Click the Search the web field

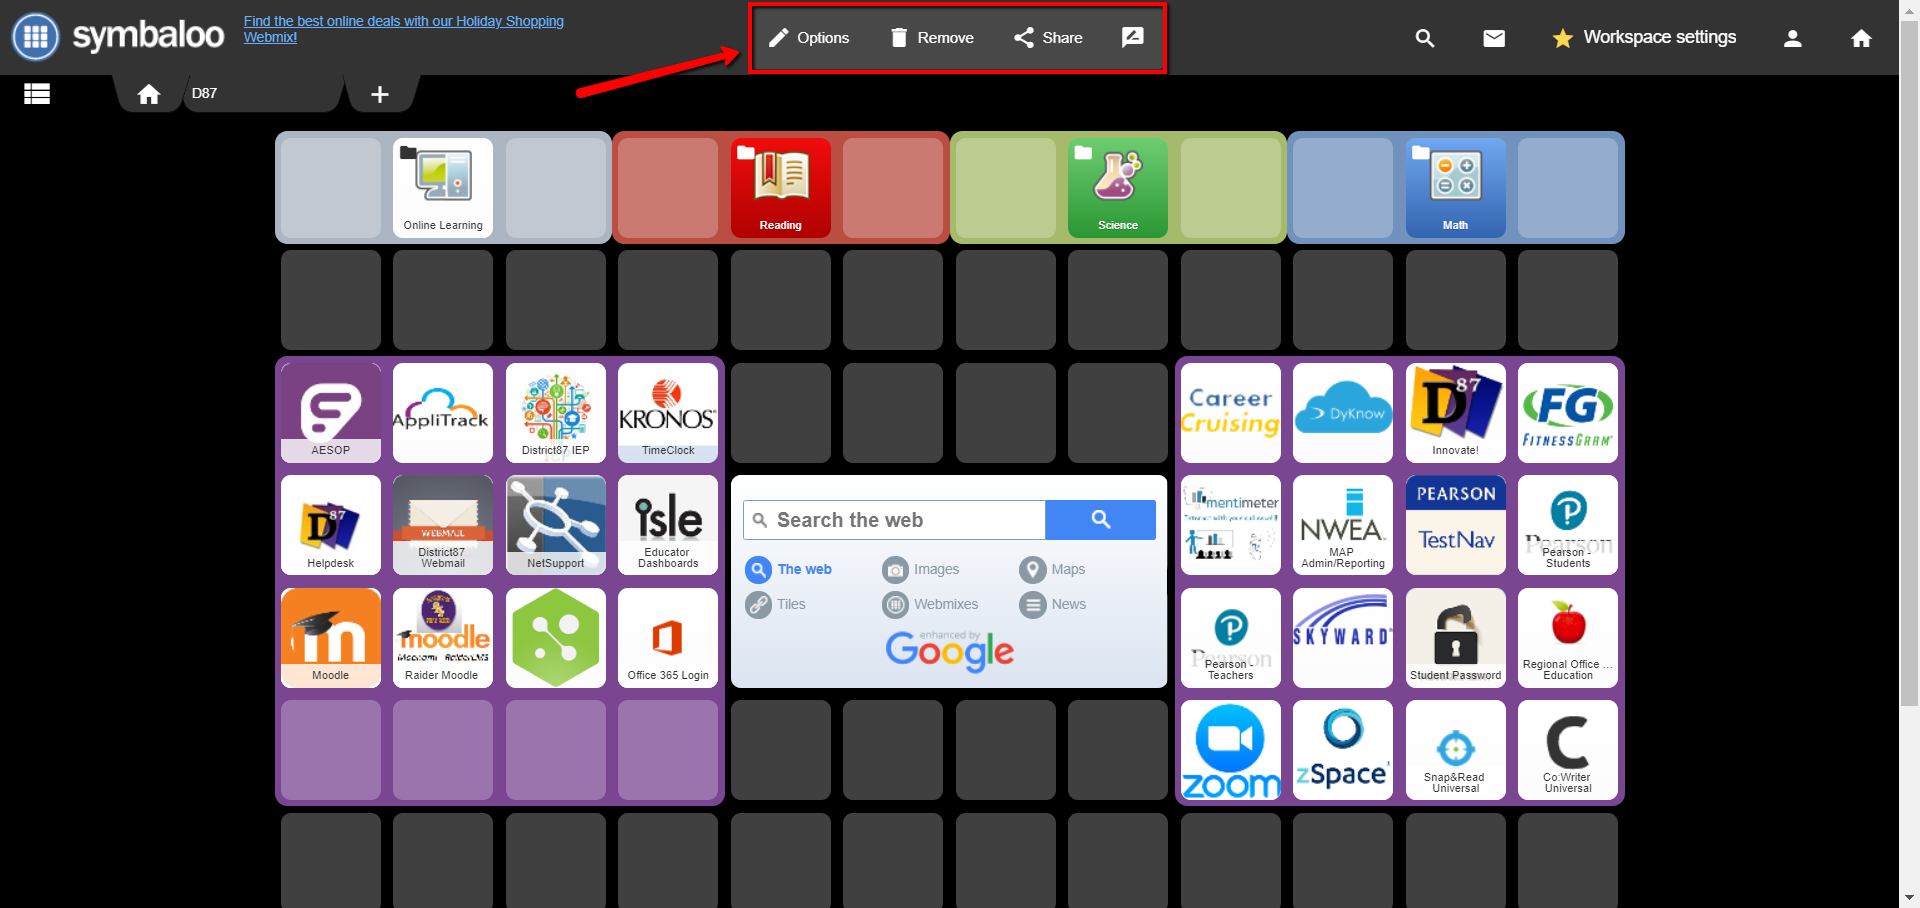895,520
